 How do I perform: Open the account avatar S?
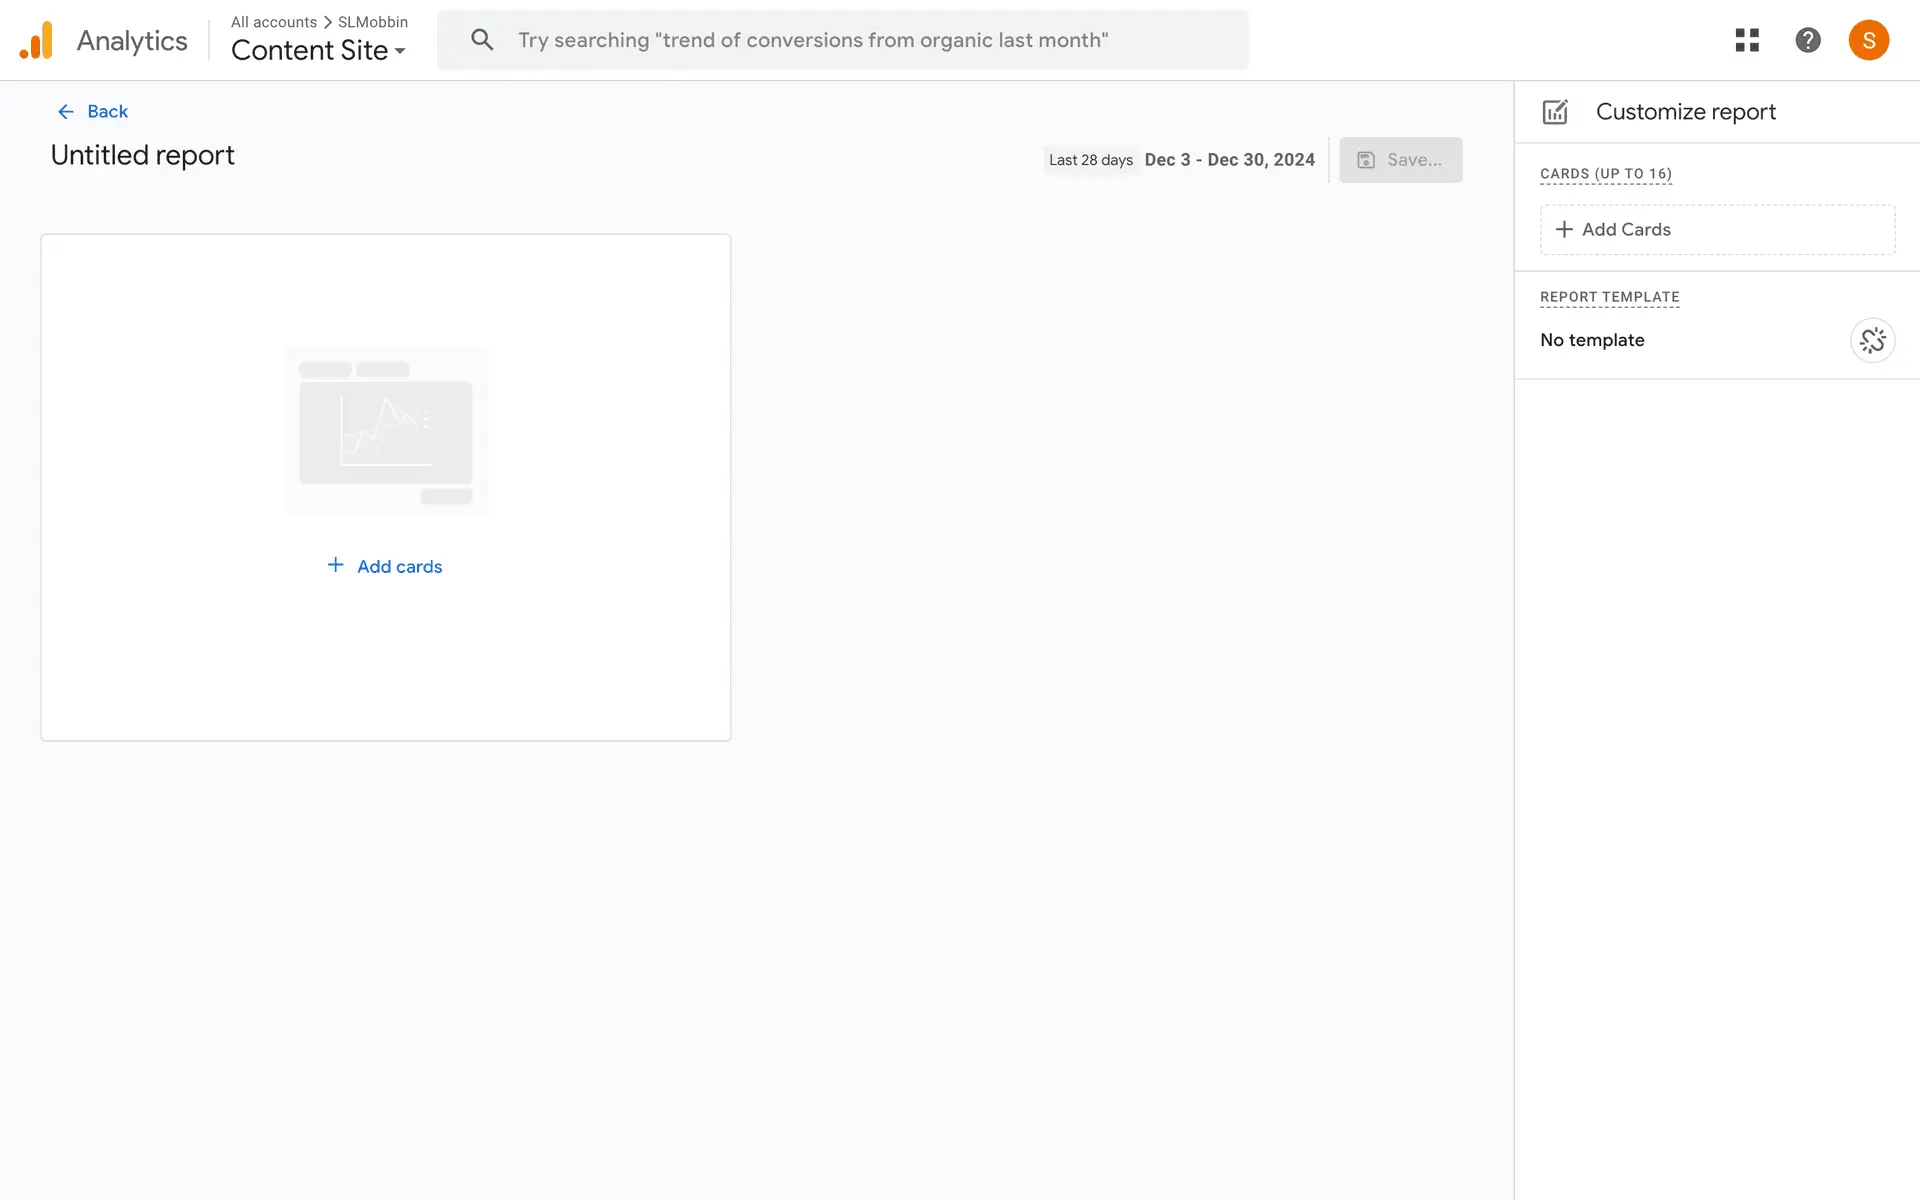[1868, 40]
